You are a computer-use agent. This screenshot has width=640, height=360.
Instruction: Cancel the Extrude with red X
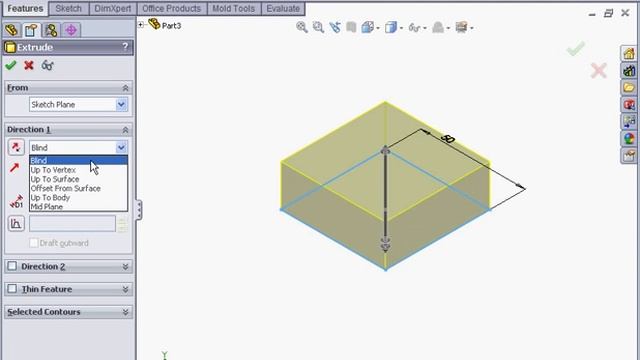pos(29,65)
